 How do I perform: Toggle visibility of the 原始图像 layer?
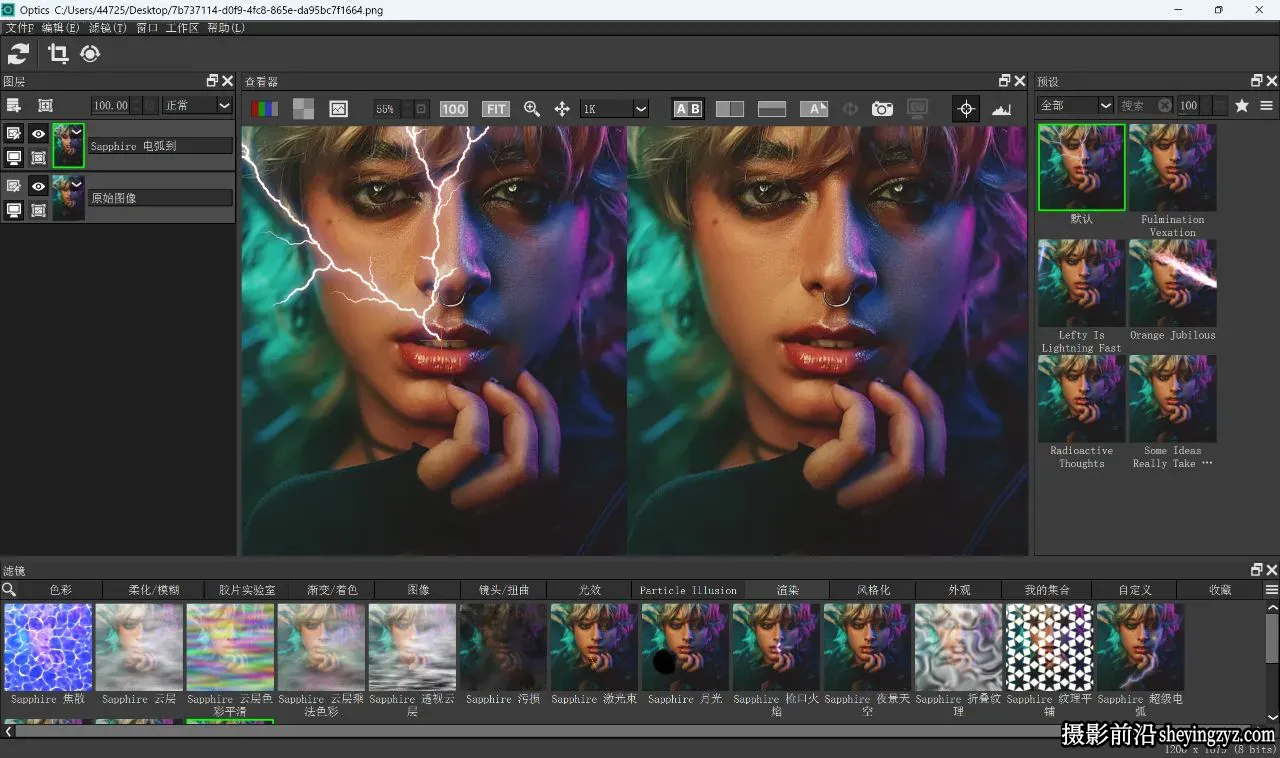[x=38, y=186]
